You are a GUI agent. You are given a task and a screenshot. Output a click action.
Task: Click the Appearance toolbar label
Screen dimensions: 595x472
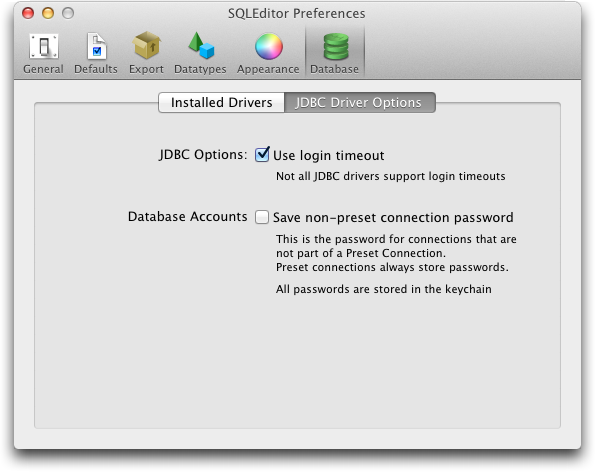pos(268,69)
